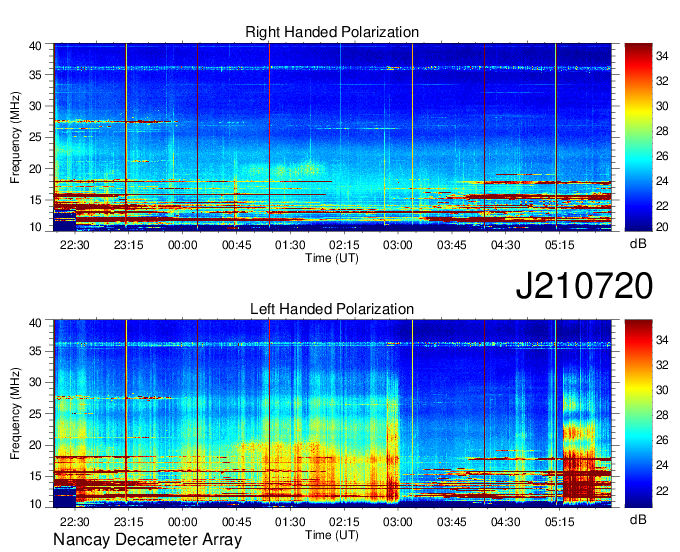Click the 34 dB label on the top colorbar
680x552 pixels.
pyautogui.click(x=662, y=56)
